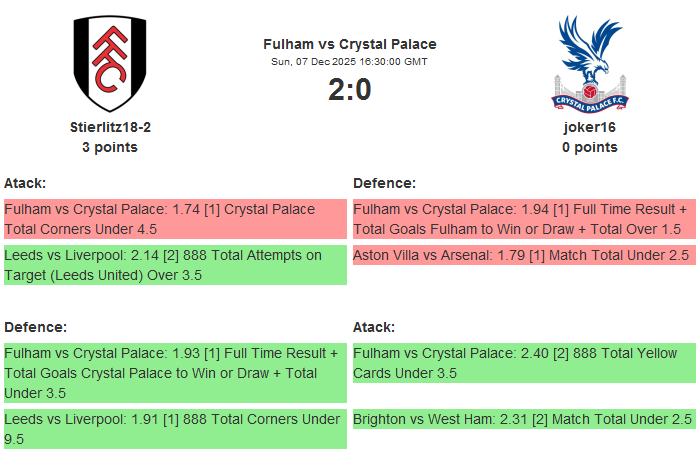Viewport: 700px width, 460px height.
Task: Select Crystal Palace Win or Draw Under 3.5 bet
Action: [175, 373]
